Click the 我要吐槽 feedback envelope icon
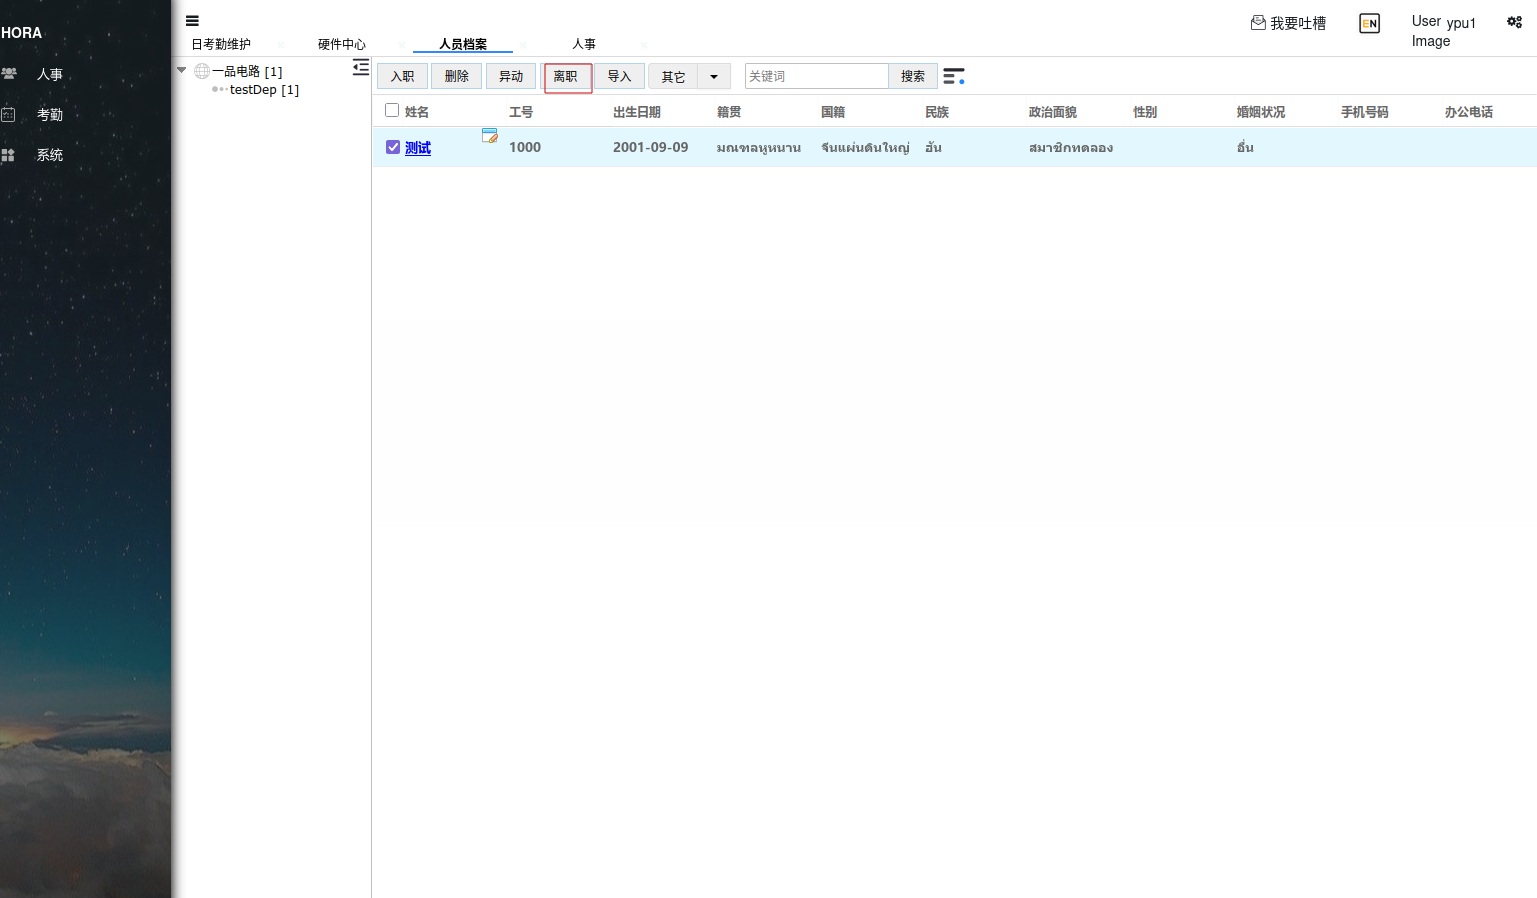 (x=1258, y=22)
